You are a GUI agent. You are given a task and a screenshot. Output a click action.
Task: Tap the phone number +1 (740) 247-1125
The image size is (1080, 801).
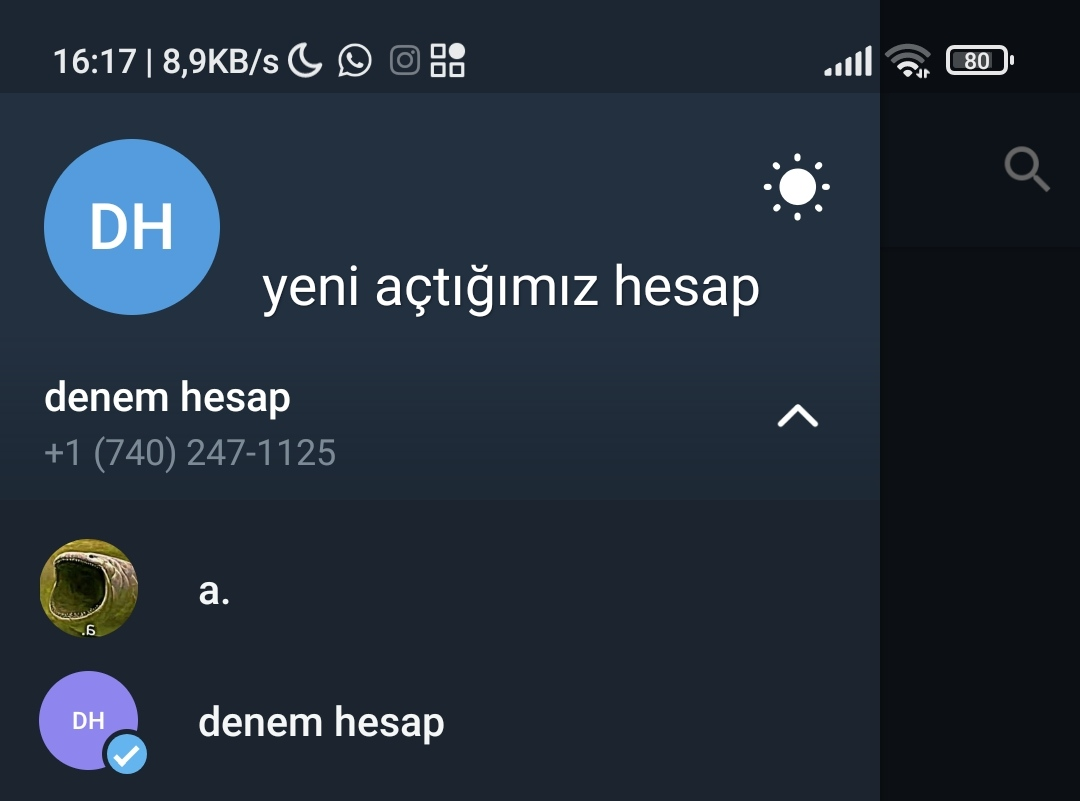click(189, 453)
